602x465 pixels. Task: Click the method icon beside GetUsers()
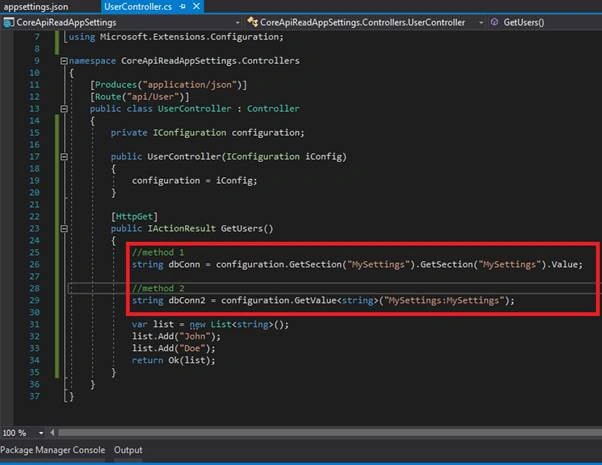(x=494, y=22)
